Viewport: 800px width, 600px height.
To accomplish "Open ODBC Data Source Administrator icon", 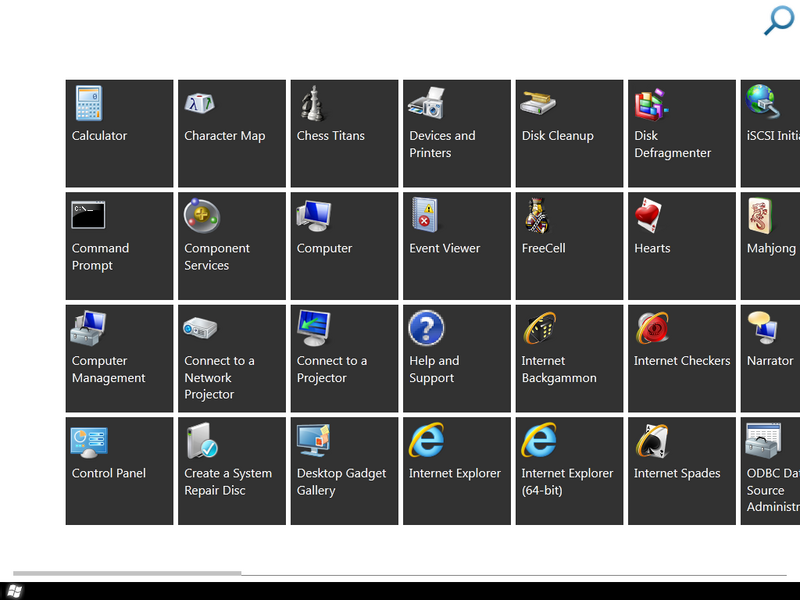I will click(x=763, y=441).
